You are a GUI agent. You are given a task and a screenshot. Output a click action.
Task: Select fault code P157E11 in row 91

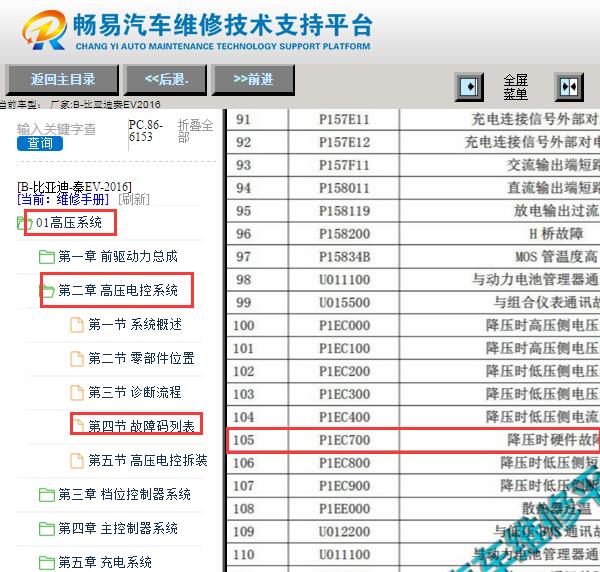(x=344, y=120)
